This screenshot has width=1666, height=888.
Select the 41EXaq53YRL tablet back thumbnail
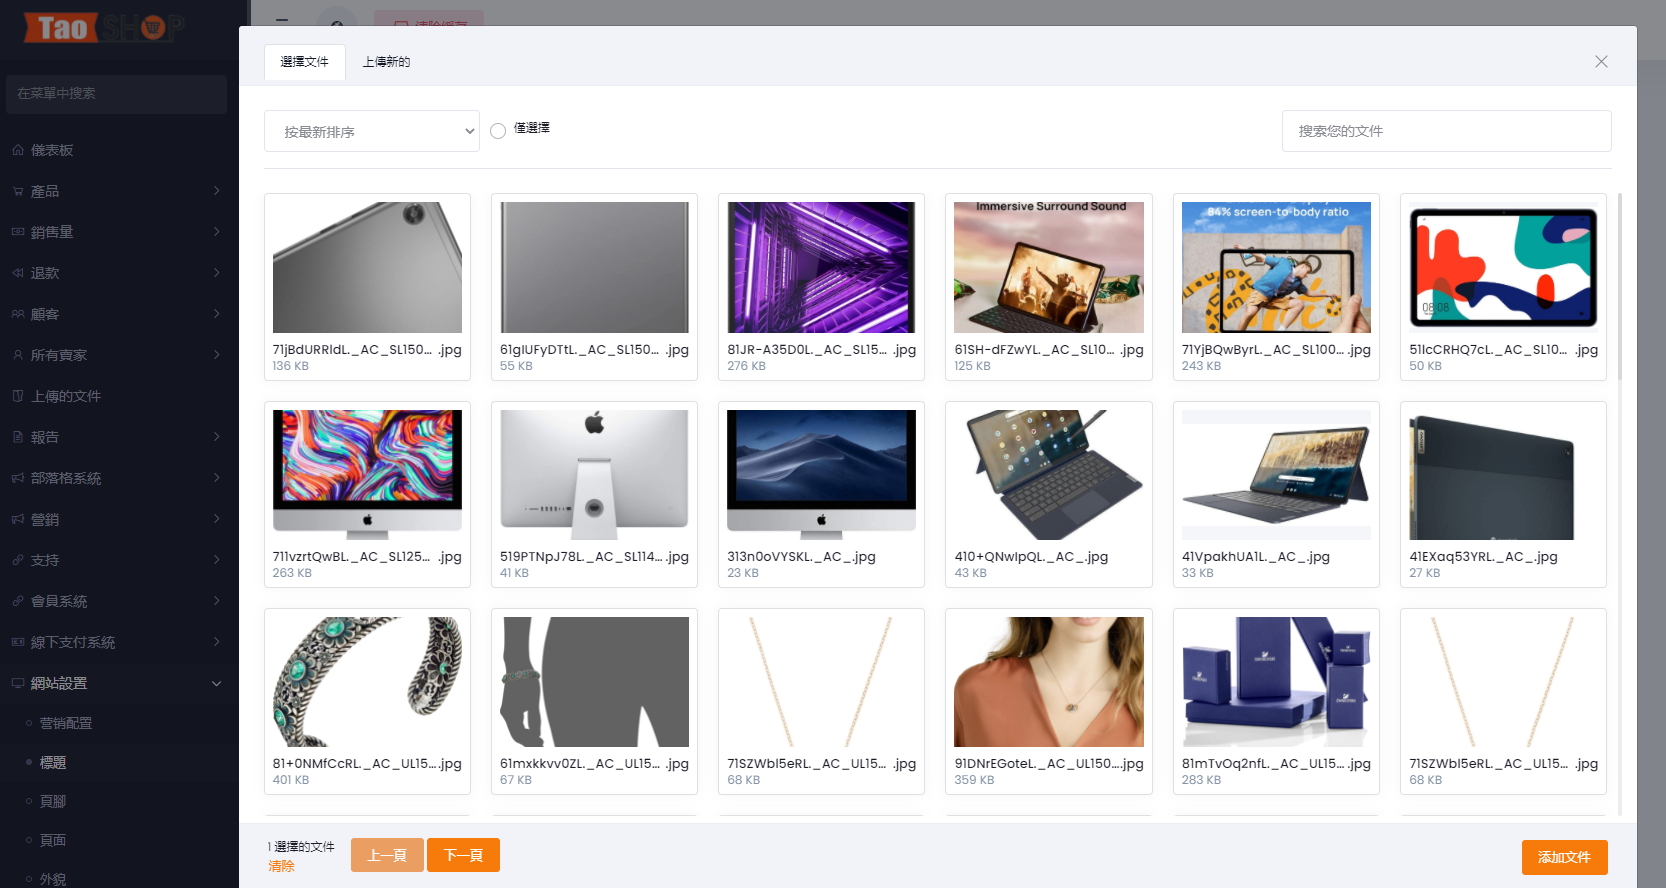coord(1503,475)
